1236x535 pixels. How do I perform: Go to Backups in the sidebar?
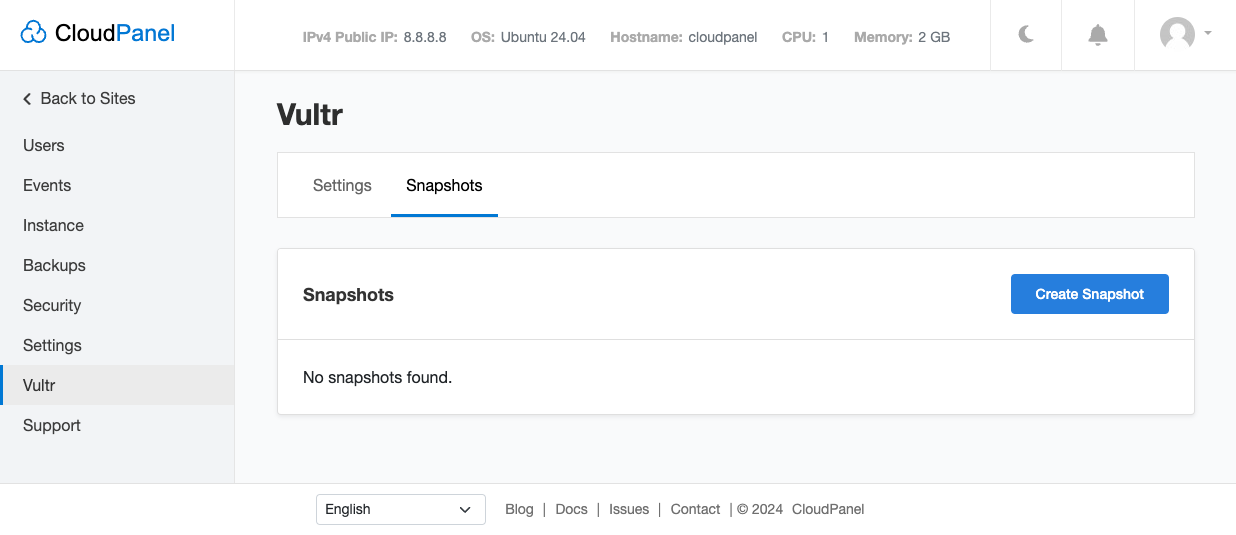(54, 265)
